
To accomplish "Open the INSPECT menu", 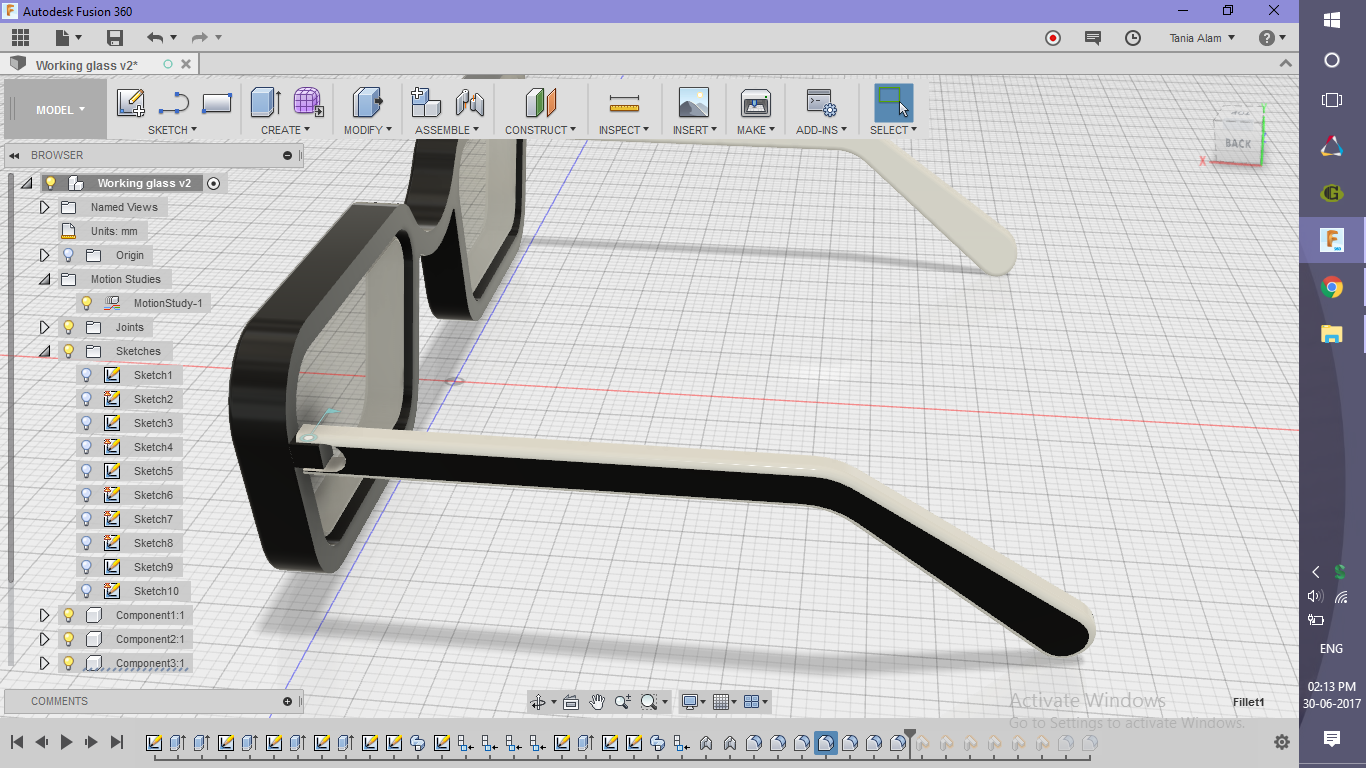I will (x=624, y=130).
